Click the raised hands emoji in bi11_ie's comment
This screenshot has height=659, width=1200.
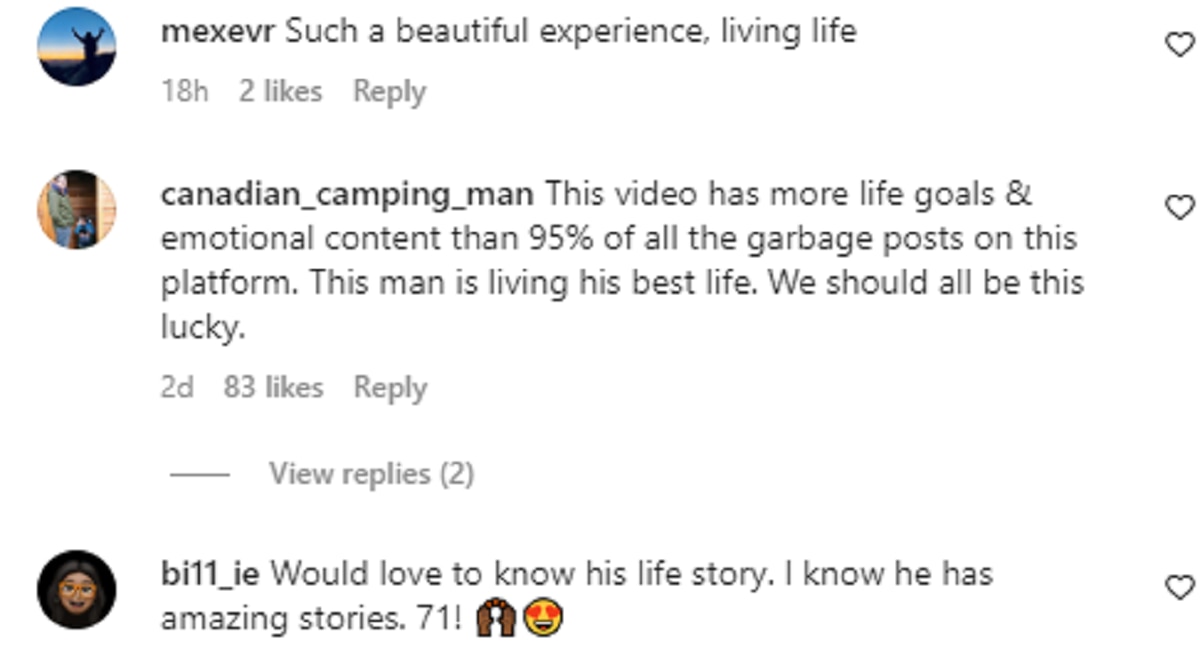497,619
